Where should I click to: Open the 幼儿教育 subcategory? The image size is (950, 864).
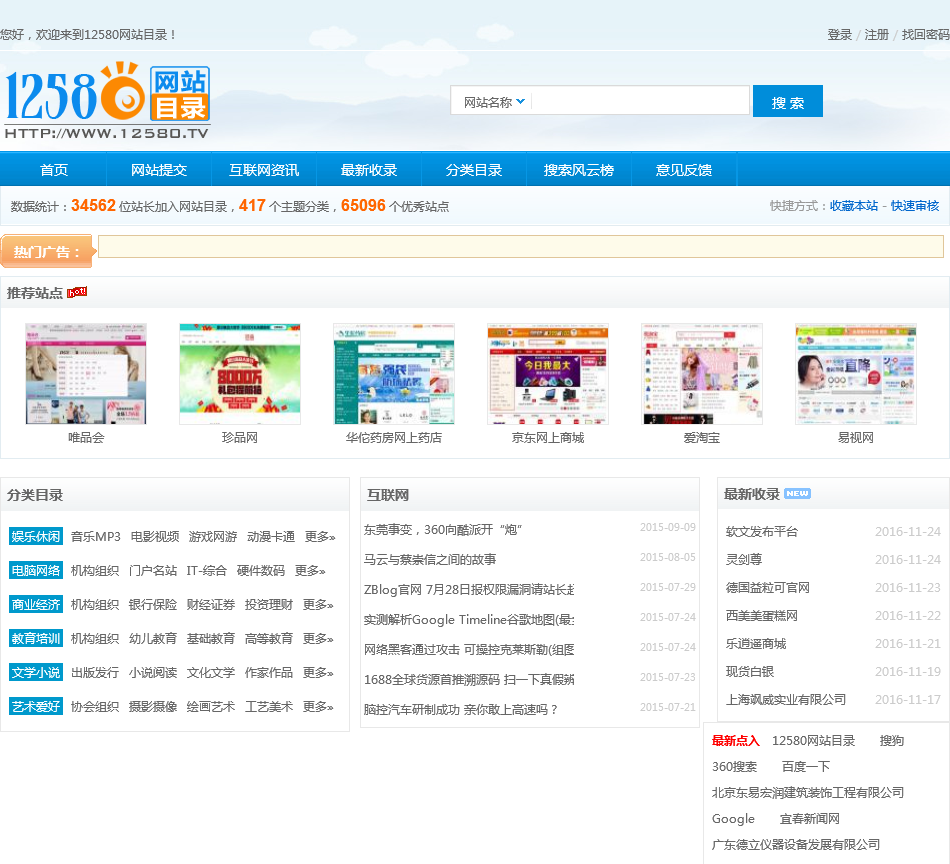(153, 639)
